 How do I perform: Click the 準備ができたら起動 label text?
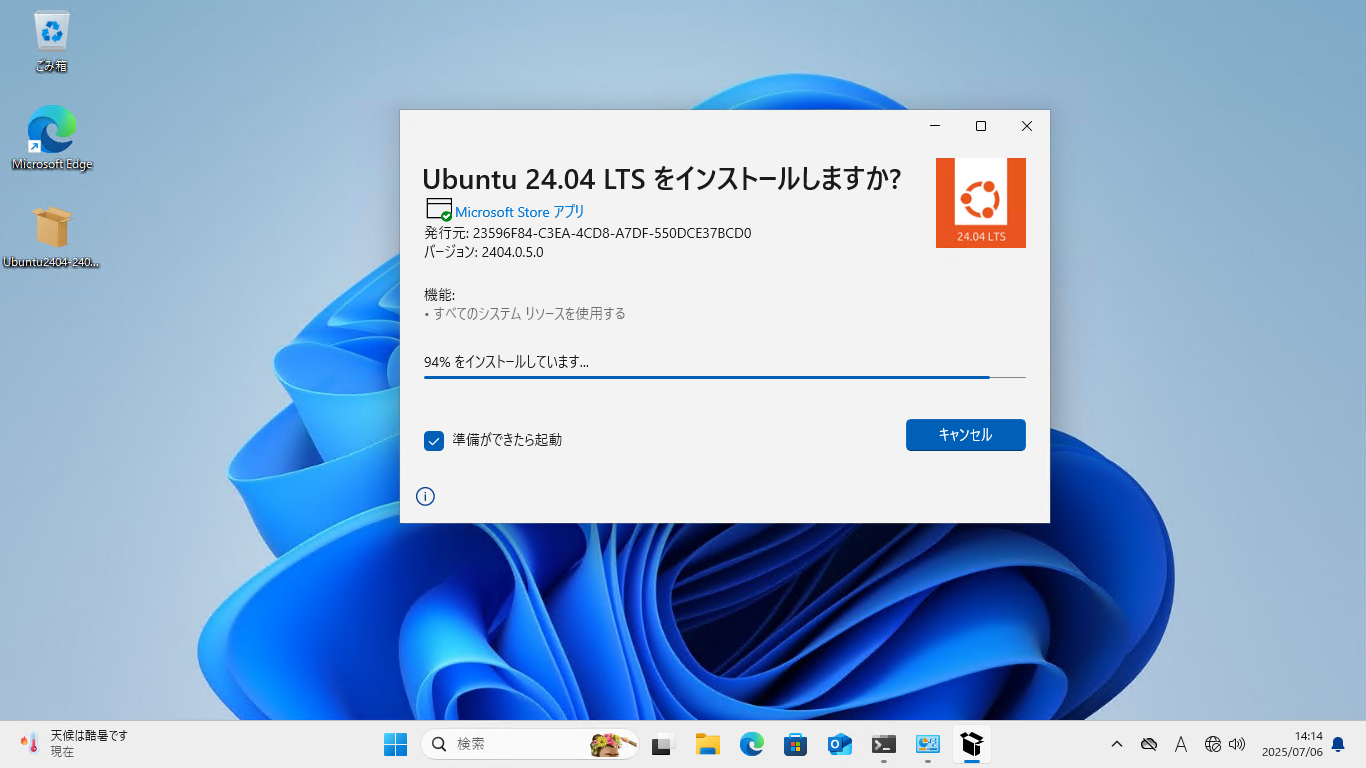(507, 440)
